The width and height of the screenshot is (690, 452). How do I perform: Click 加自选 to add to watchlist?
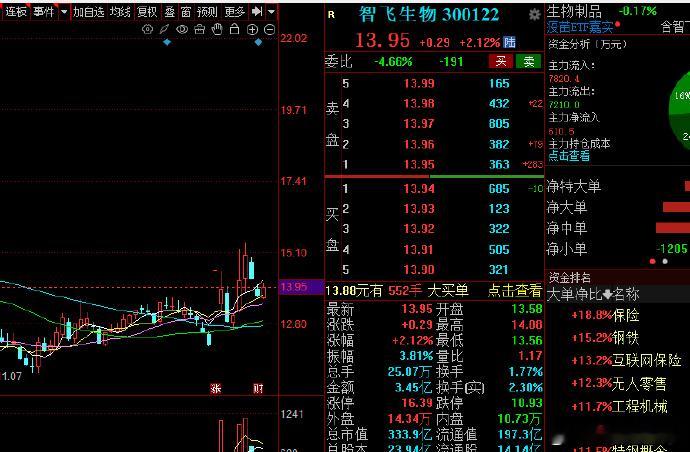tap(88, 12)
